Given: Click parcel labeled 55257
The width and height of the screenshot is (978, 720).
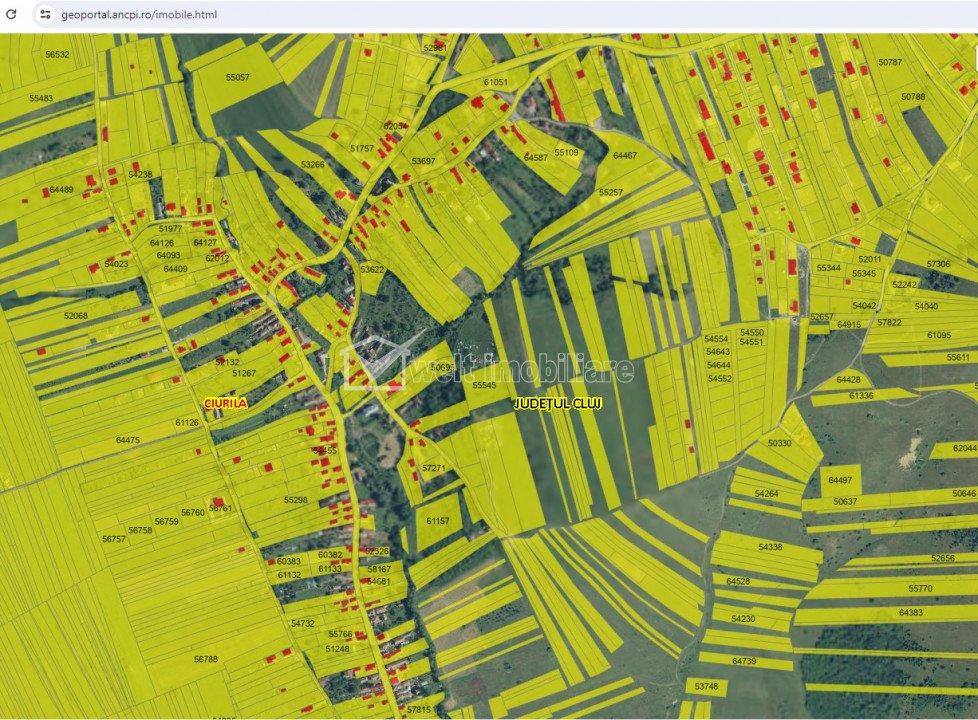Looking at the screenshot, I should [x=610, y=192].
